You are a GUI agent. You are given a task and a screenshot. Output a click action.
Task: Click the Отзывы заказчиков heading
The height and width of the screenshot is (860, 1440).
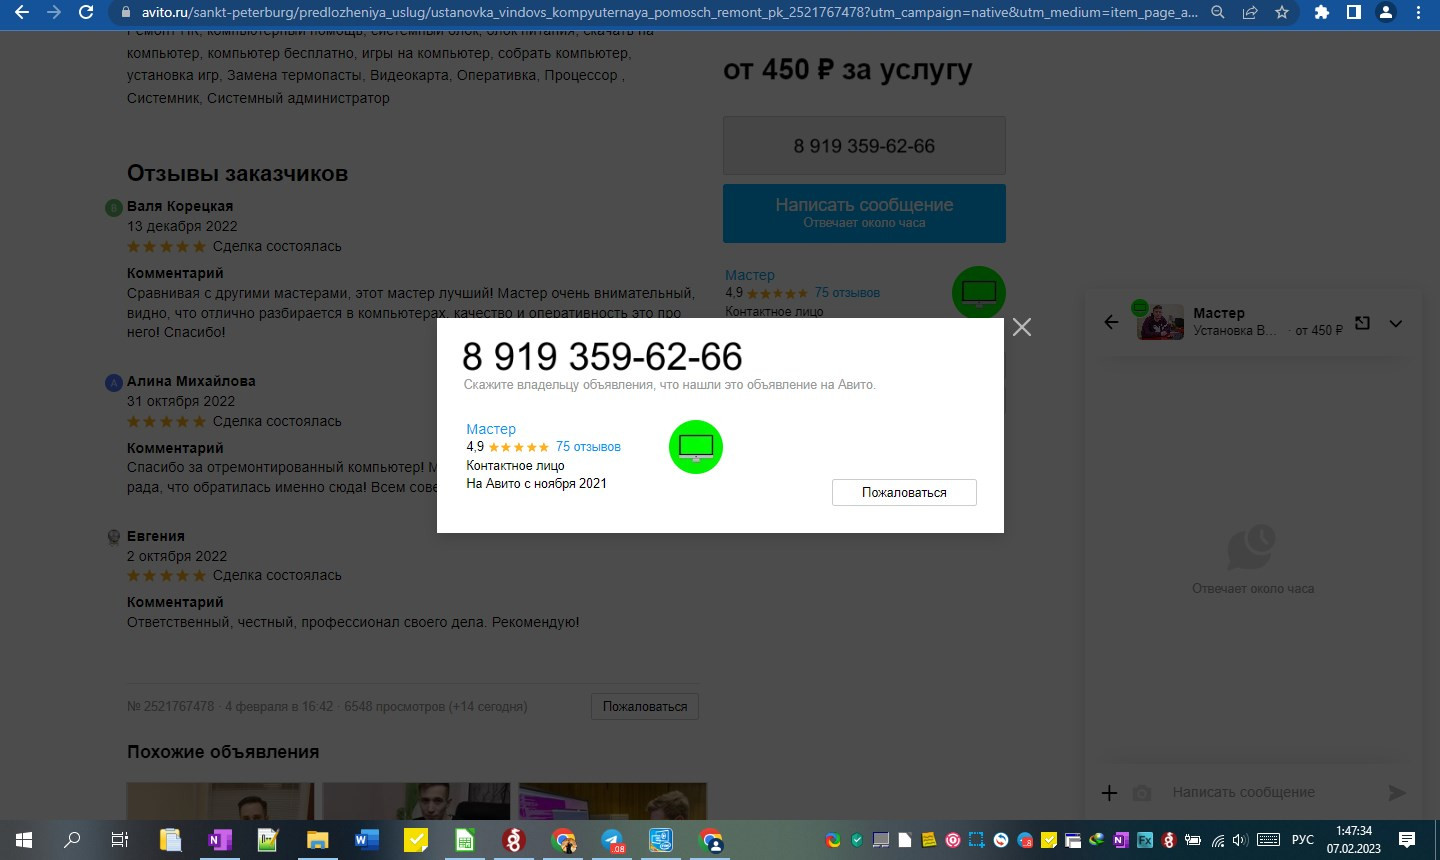coord(237,173)
